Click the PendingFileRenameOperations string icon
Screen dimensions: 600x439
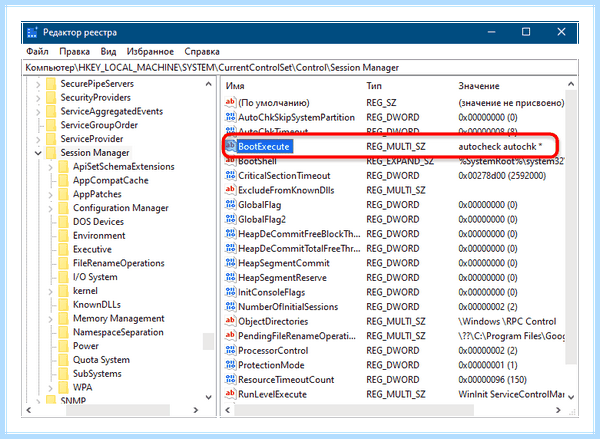230,336
